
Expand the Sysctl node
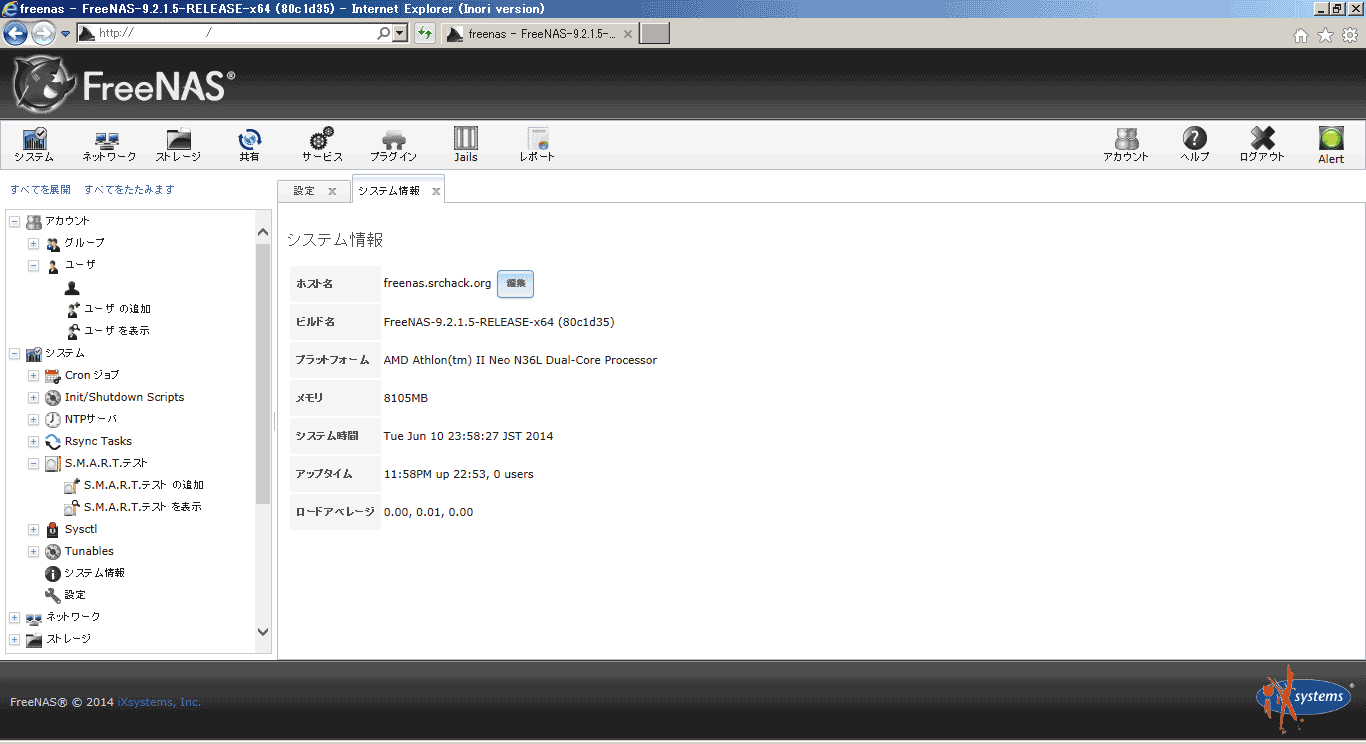tap(33, 529)
